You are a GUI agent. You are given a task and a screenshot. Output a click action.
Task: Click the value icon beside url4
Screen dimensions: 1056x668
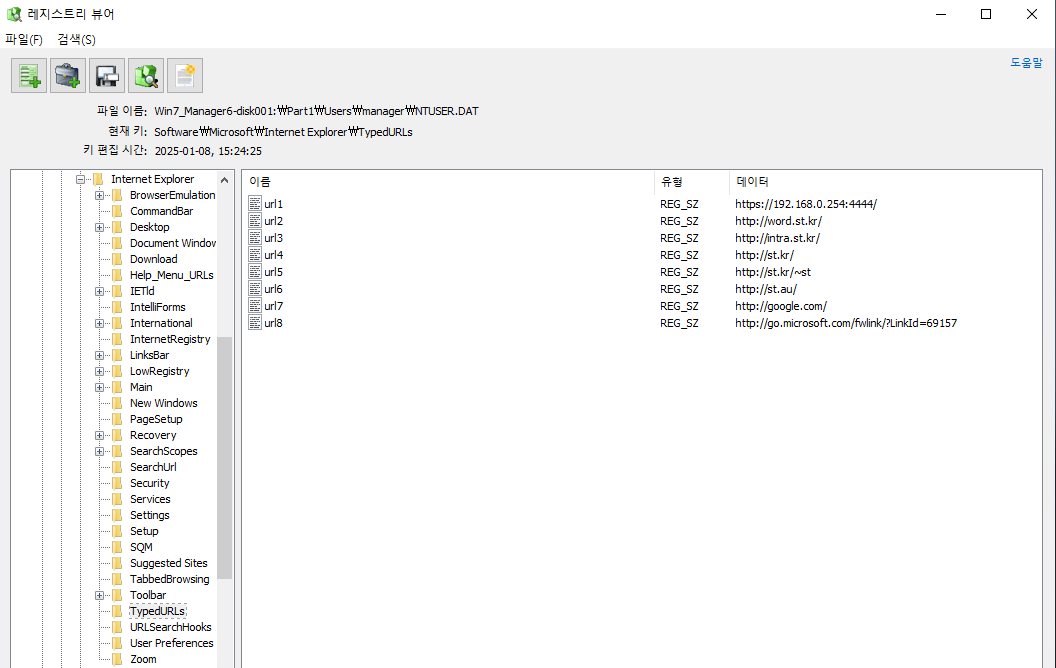coord(255,255)
